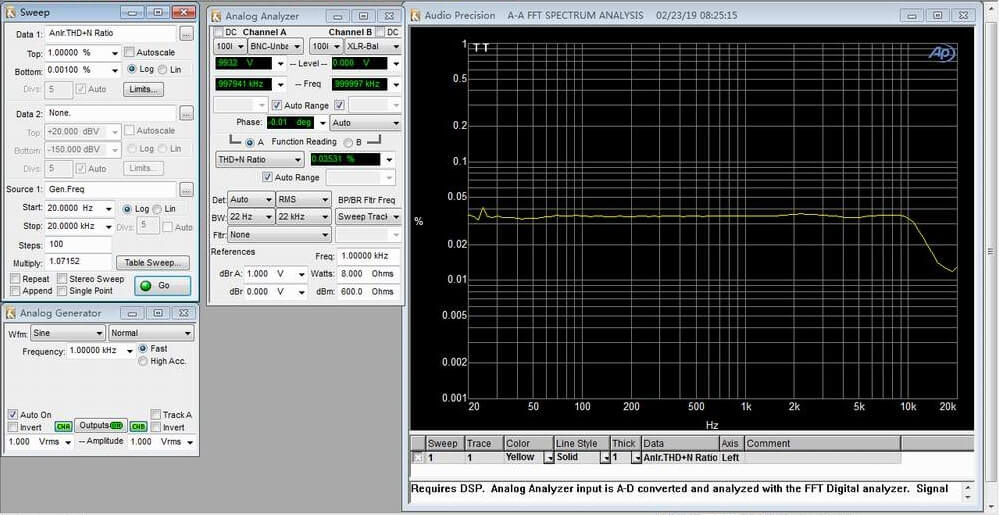Click the Analog Analyzer window title icon
The image size is (999, 515).
click(x=217, y=16)
